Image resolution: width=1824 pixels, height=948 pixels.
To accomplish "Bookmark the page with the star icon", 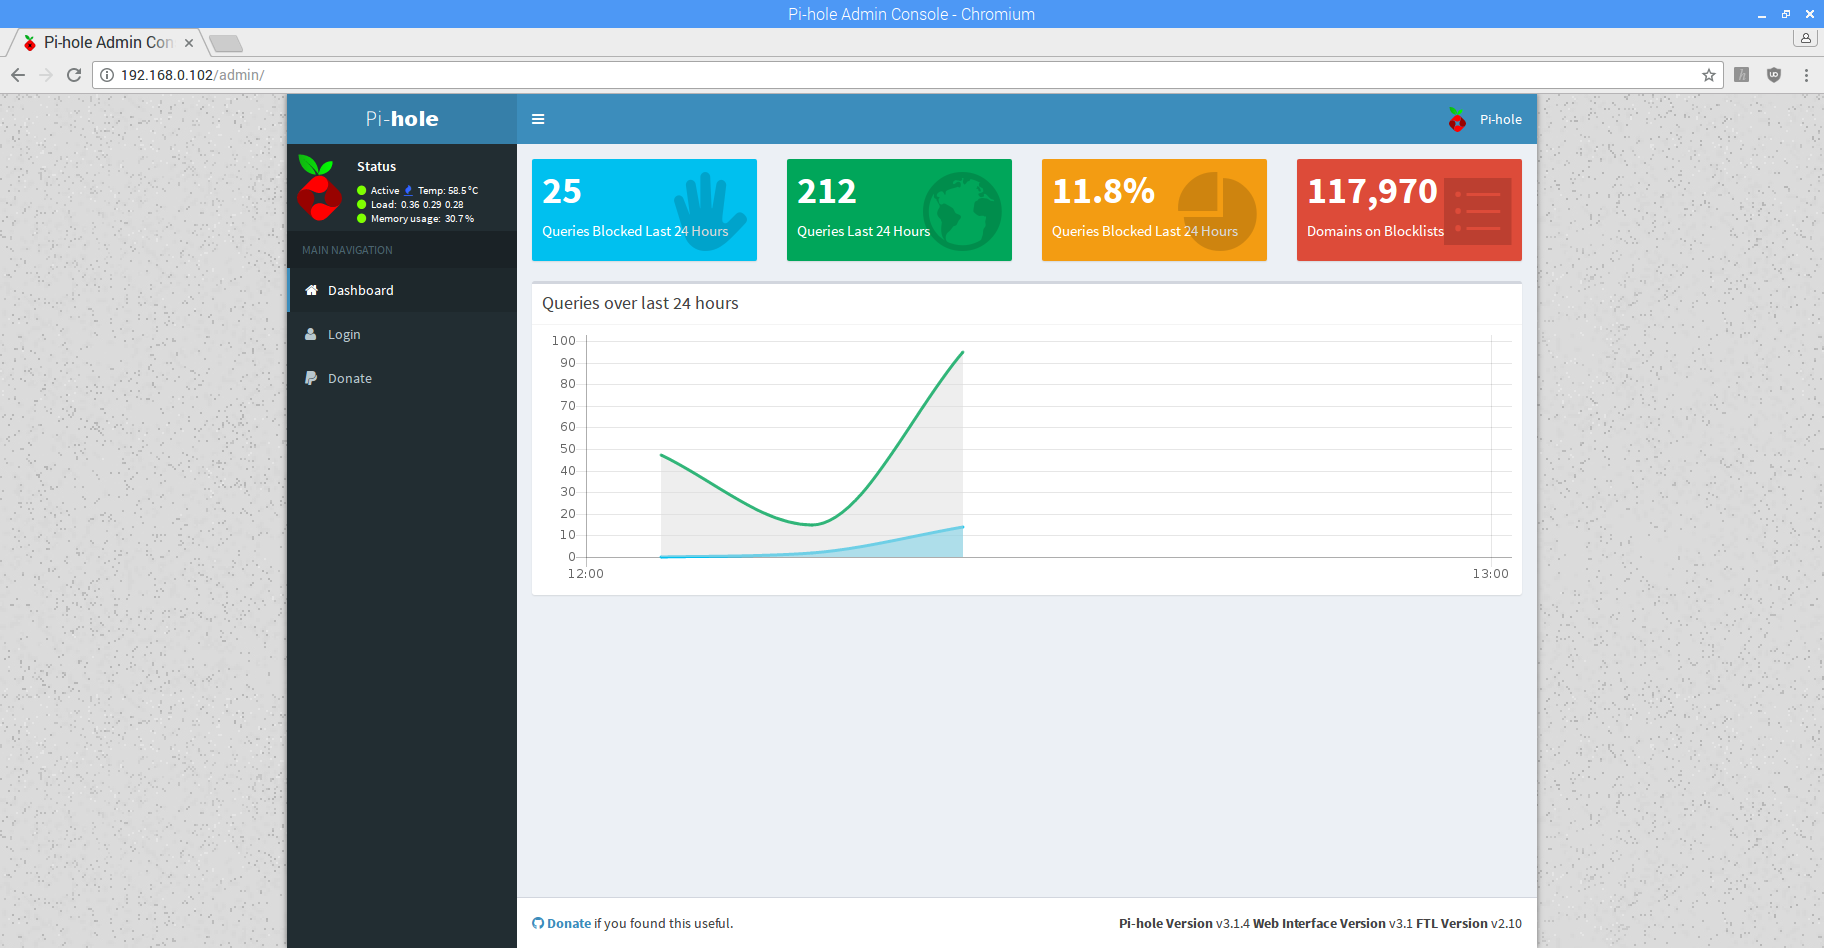I will [1709, 75].
